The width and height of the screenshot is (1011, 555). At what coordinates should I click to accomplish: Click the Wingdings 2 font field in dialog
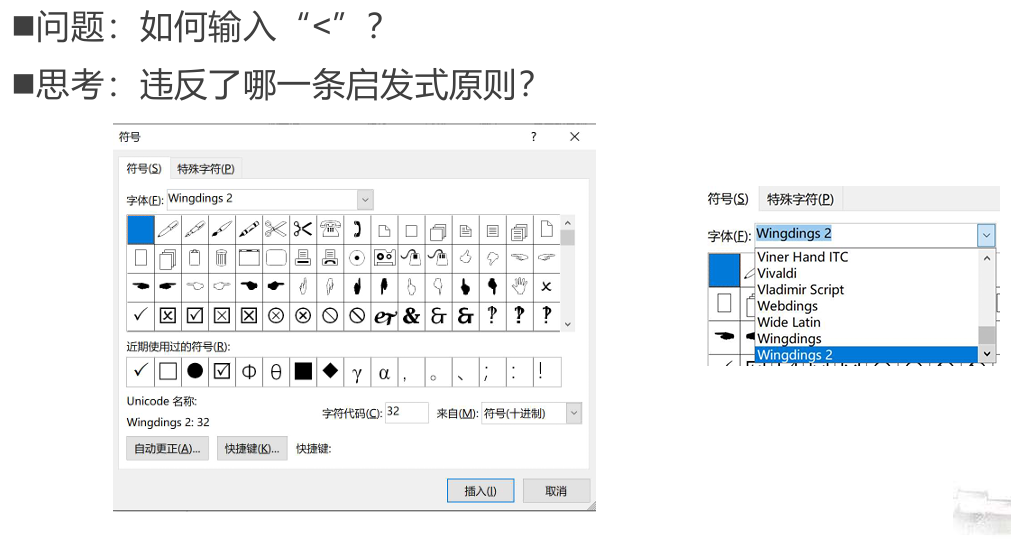pyautogui.click(x=262, y=199)
